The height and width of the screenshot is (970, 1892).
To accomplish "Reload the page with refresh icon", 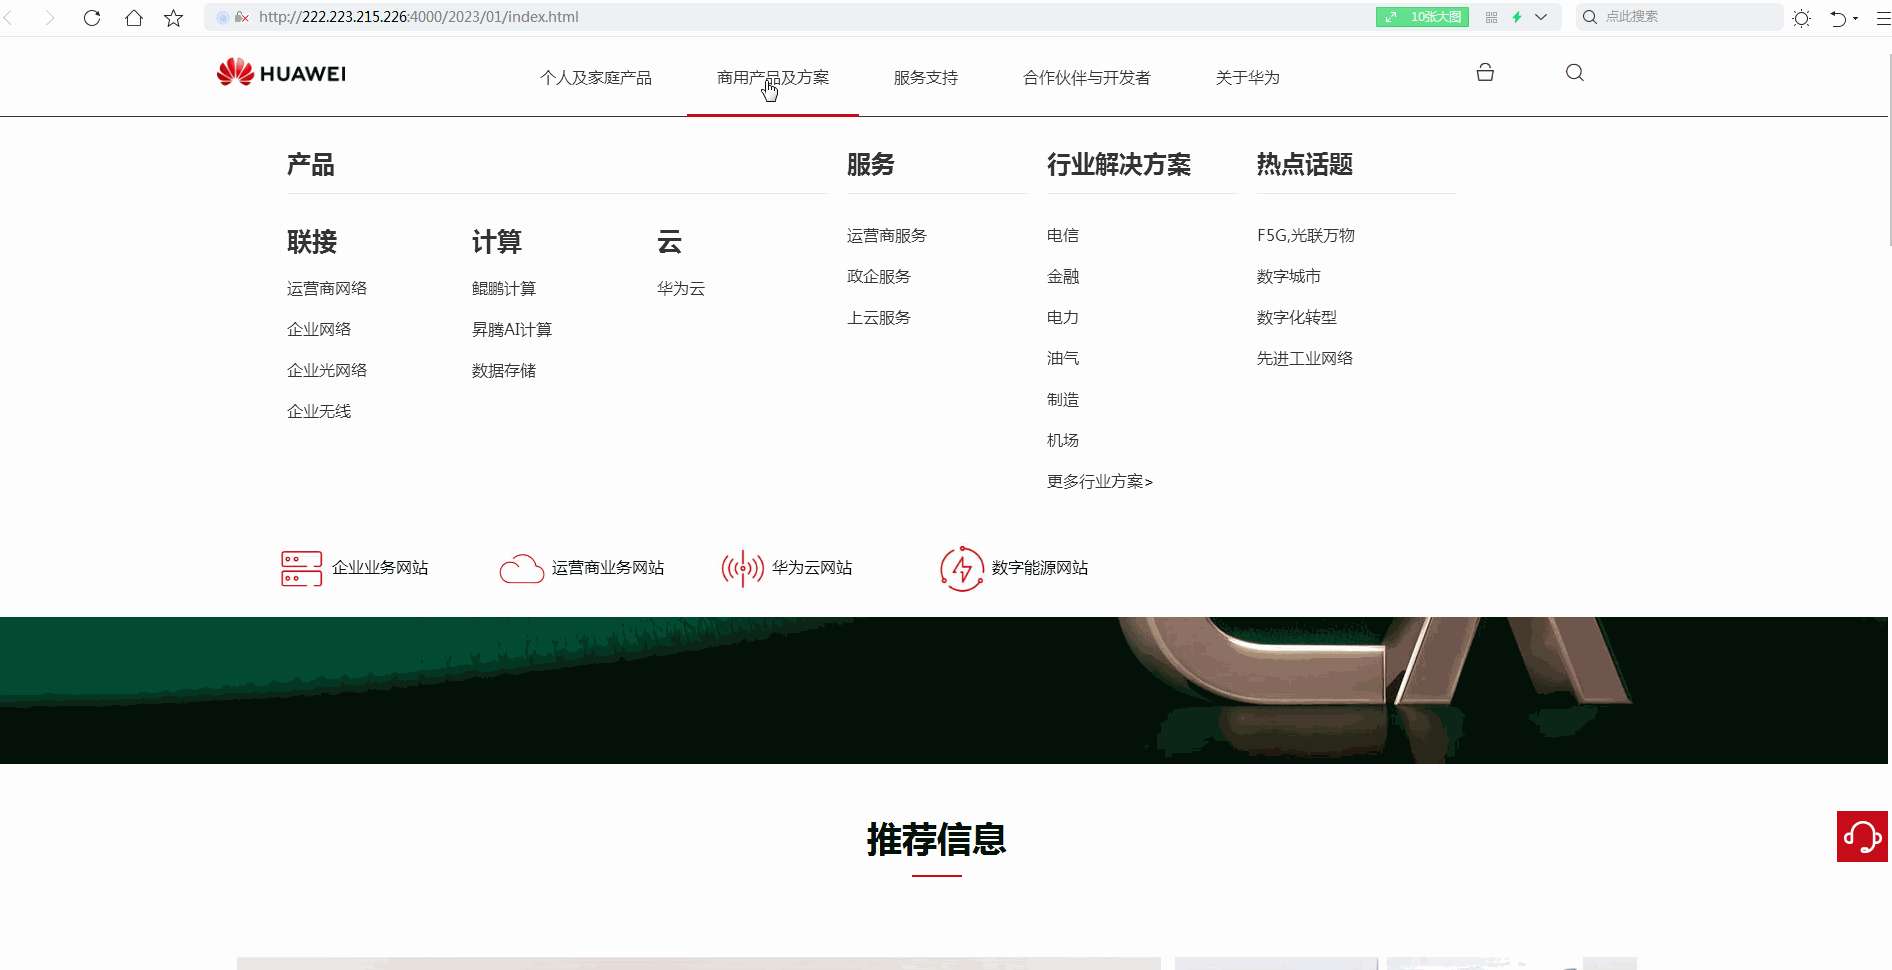I will [x=92, y=17].
